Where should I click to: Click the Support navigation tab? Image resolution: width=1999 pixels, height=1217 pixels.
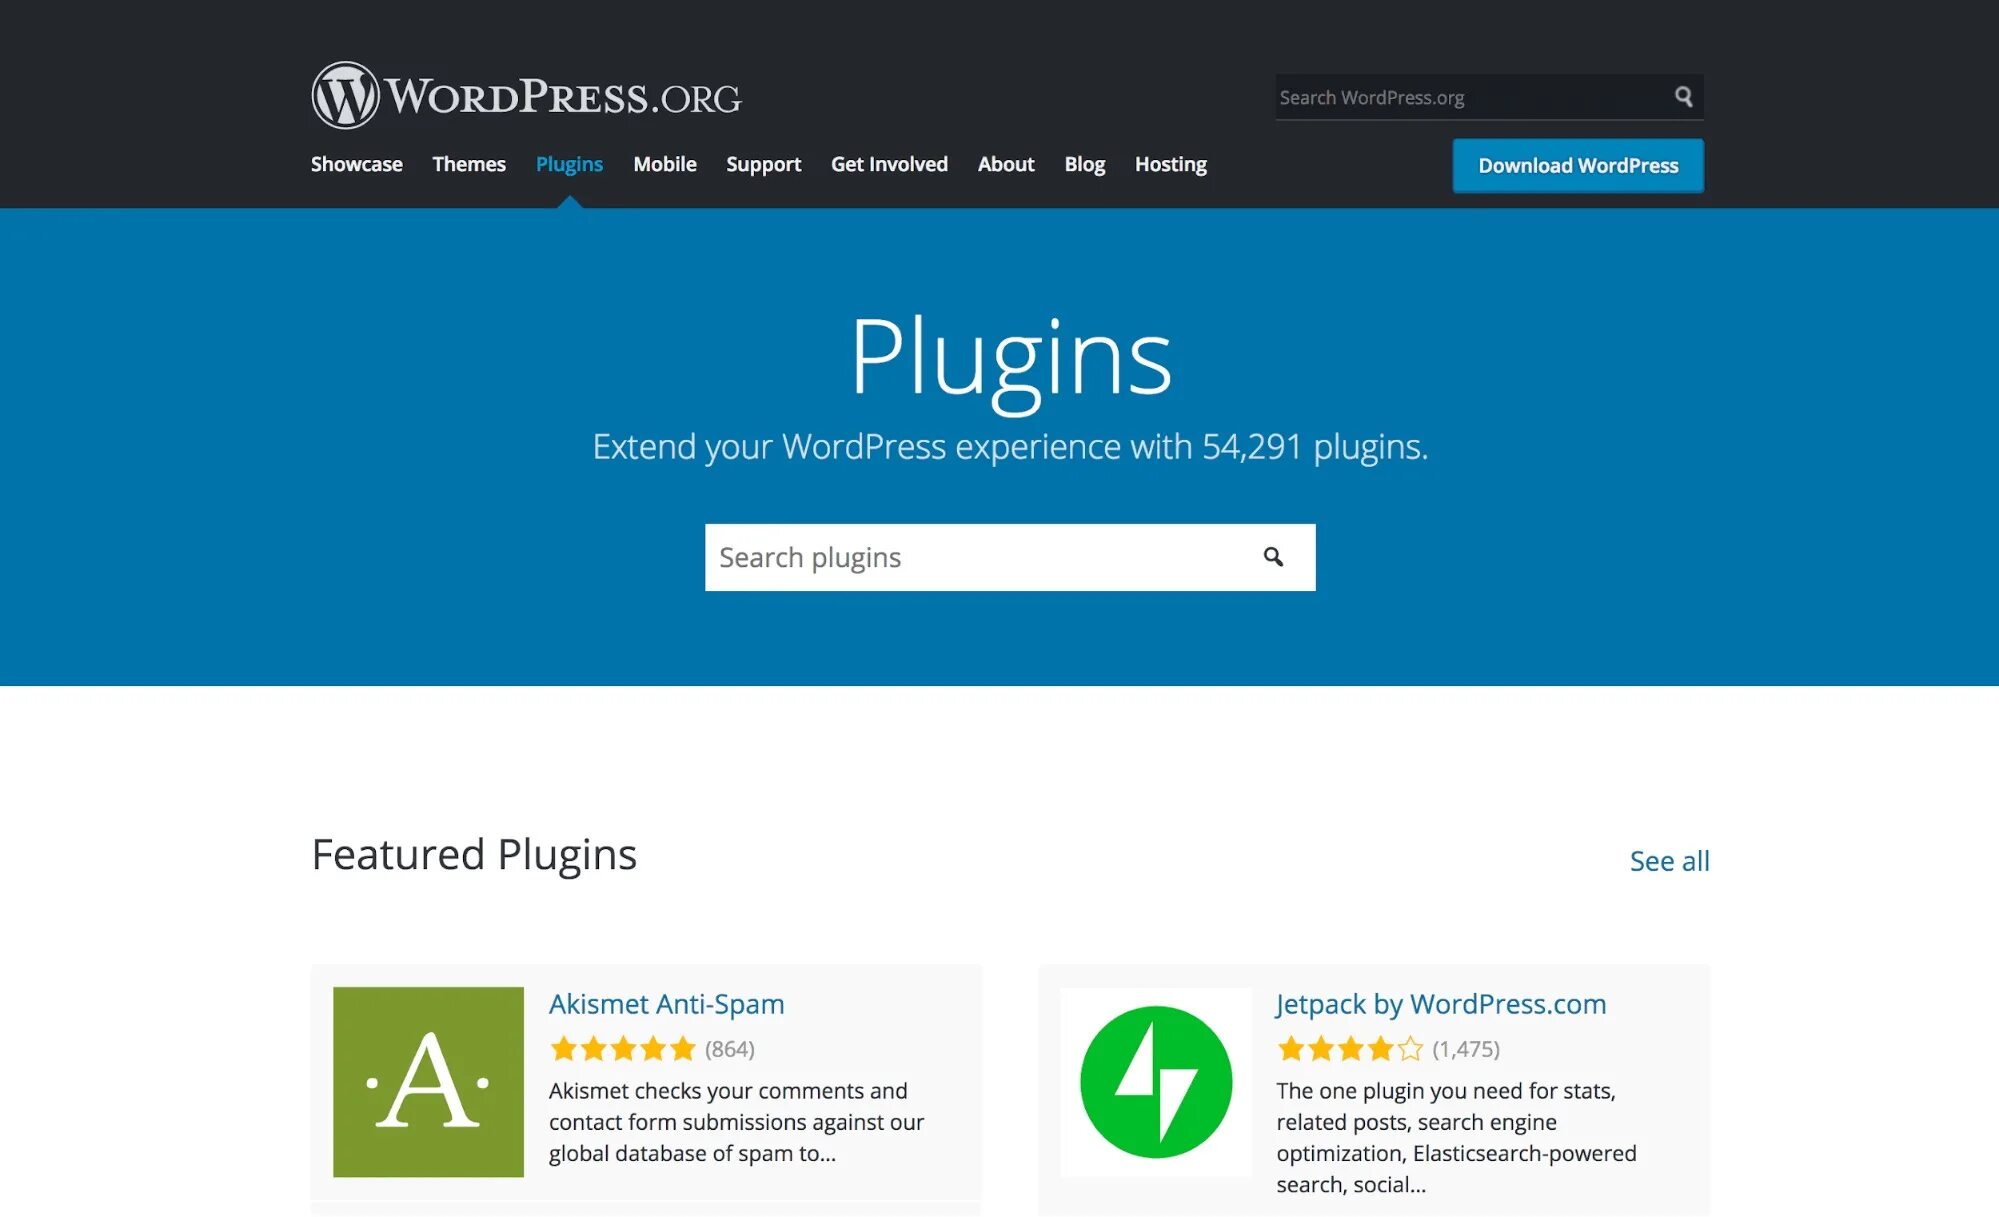tap(764, 163)
